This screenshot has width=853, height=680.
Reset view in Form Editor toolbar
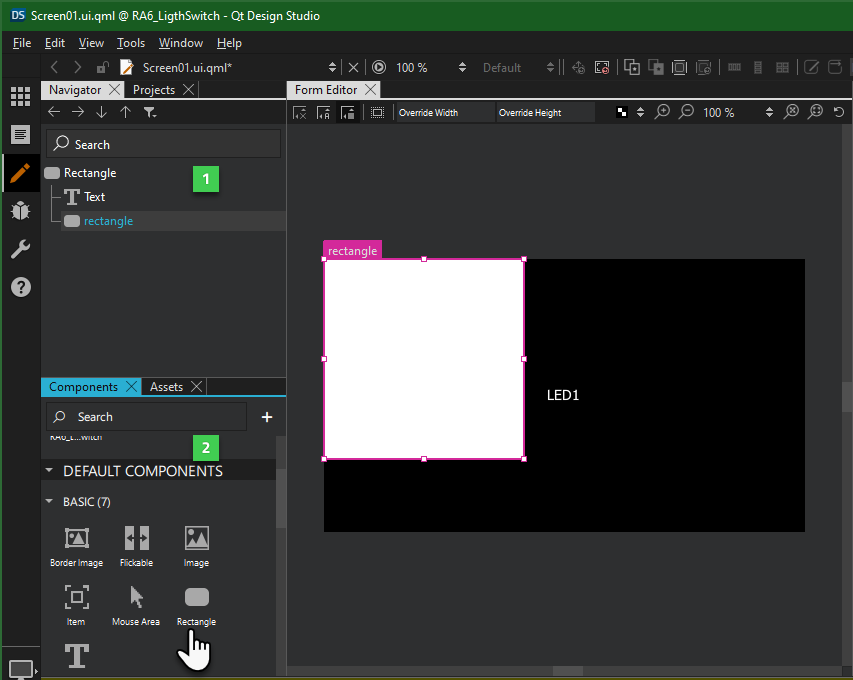839,112
